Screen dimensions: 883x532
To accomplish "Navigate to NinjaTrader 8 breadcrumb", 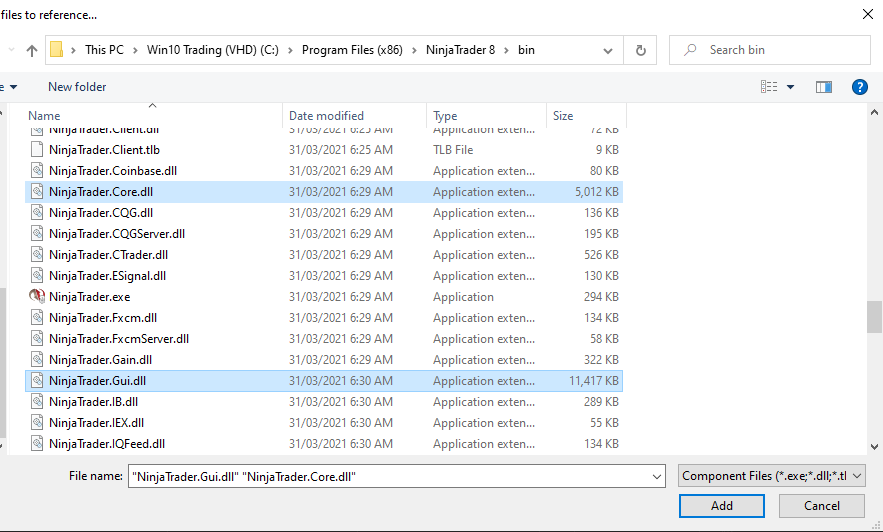I will [x=461, y=50].
